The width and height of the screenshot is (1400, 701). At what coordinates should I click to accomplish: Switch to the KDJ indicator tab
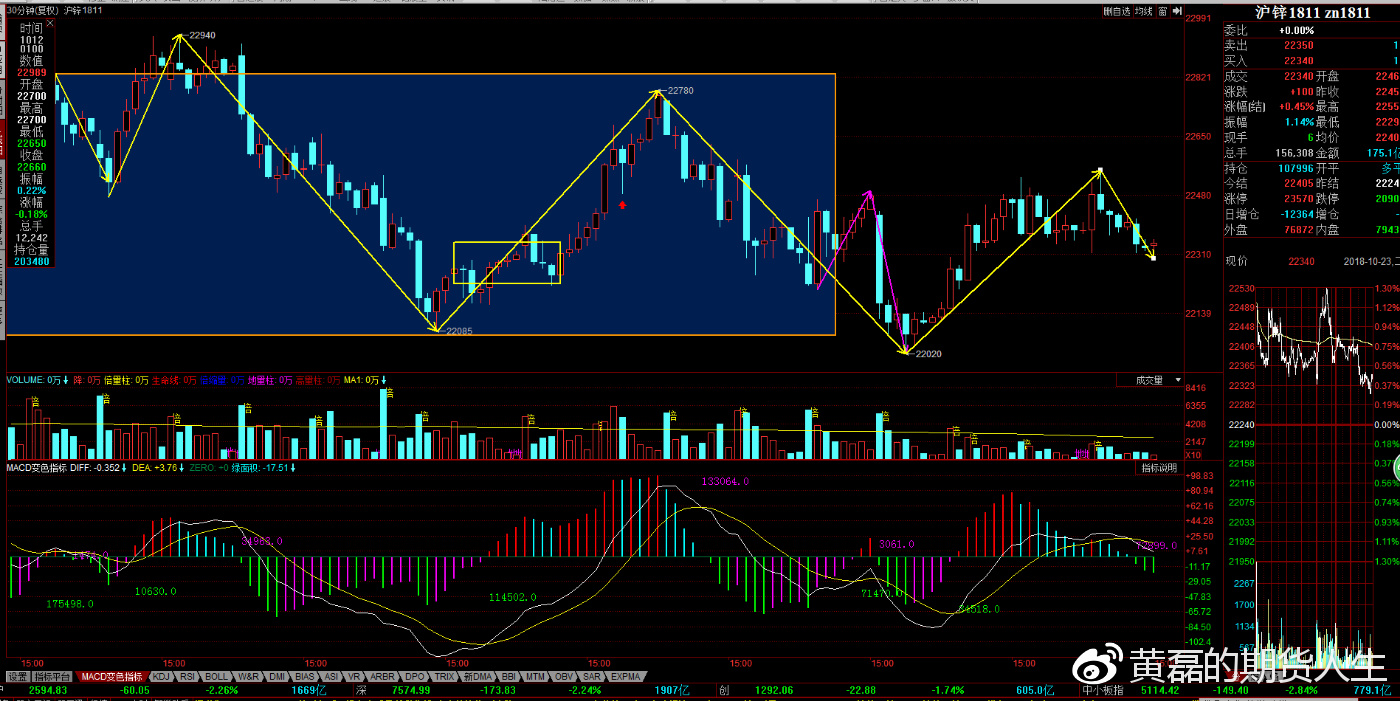161,677
